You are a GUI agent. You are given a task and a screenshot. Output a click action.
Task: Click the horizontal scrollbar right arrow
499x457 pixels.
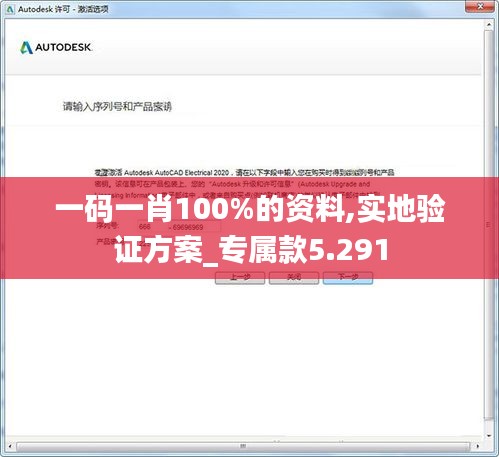478,446
